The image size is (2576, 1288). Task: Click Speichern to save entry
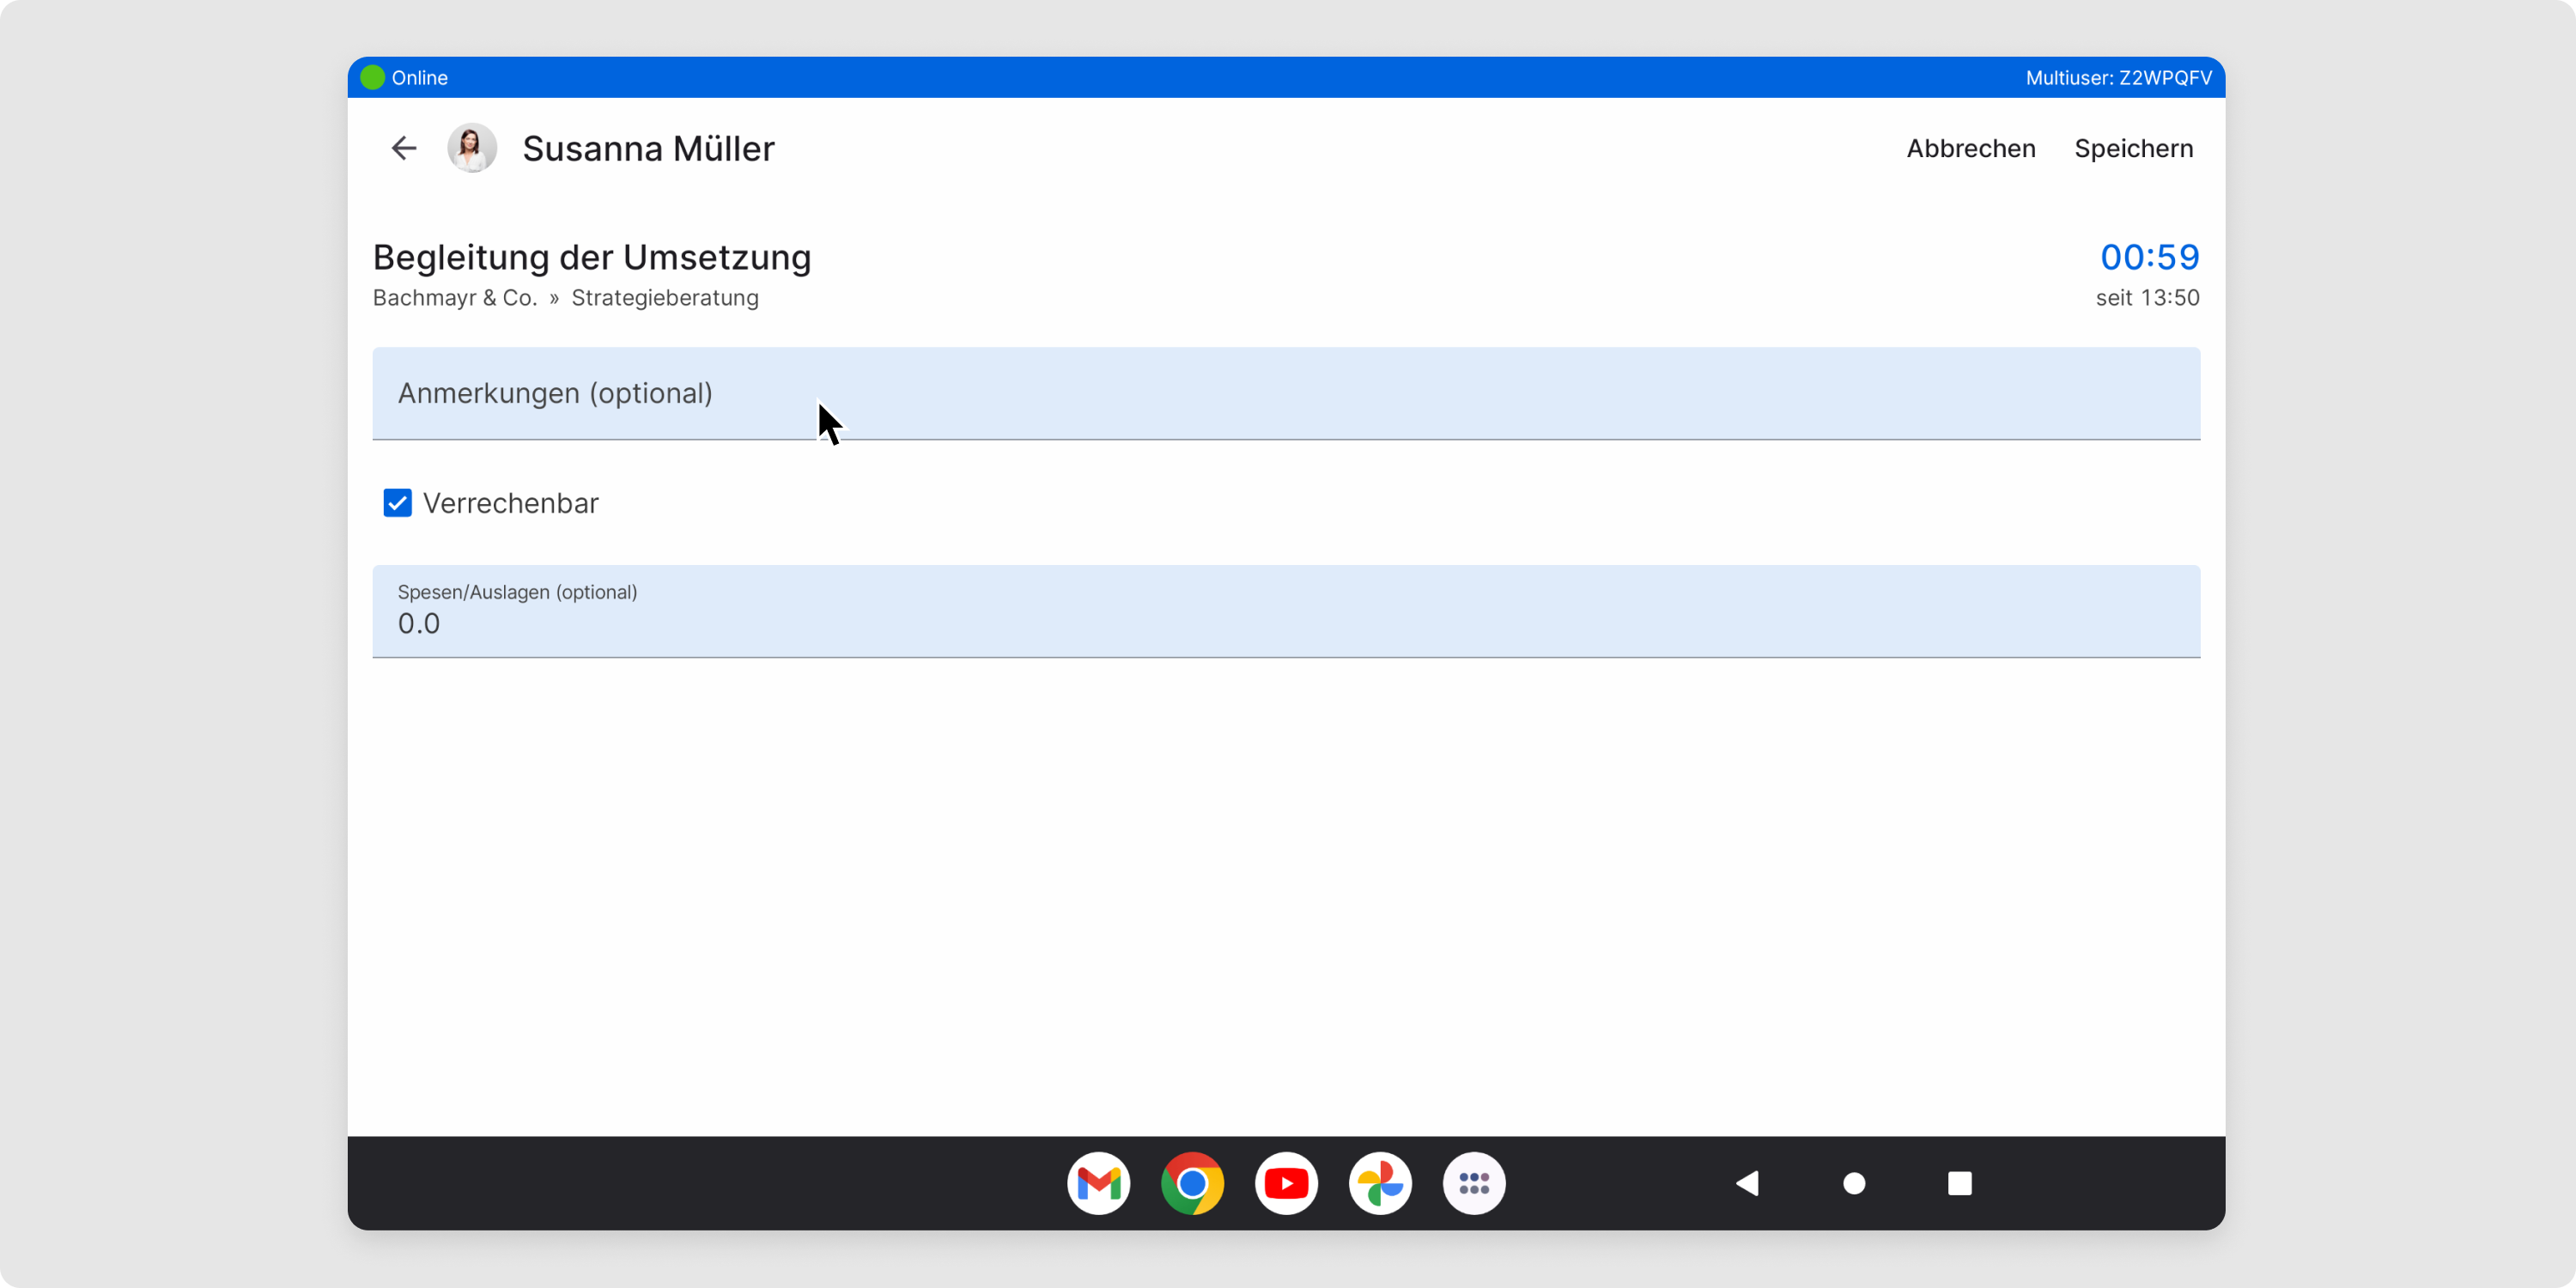coord(2133,148)
